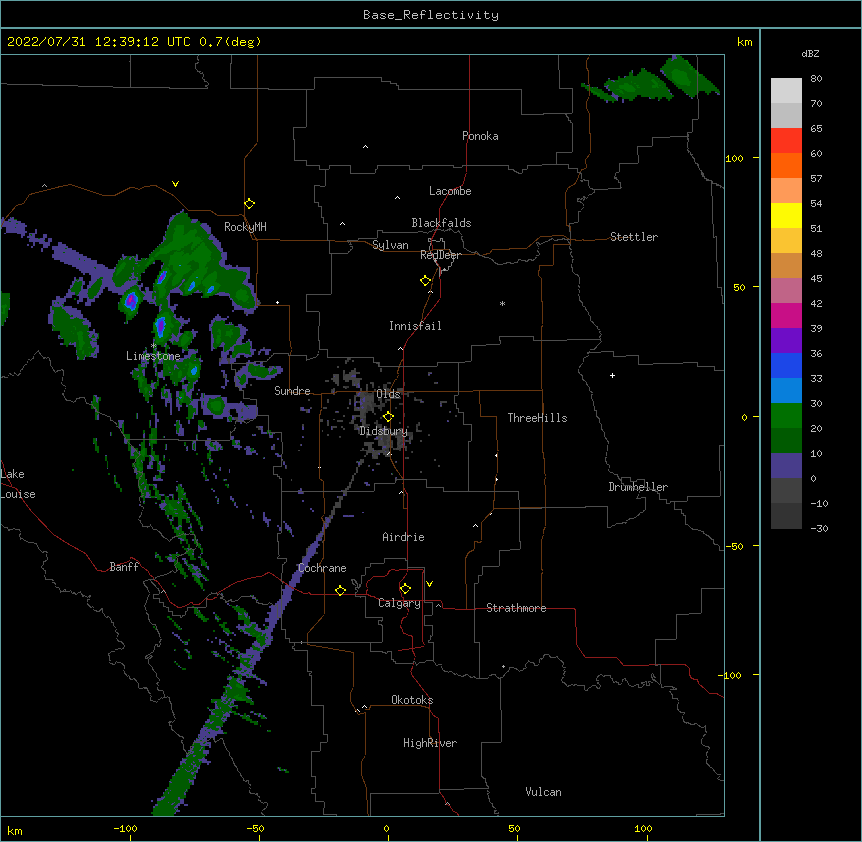
Task: Click the yellow diamond marker beside RockyMH
Action: [250, 204]
